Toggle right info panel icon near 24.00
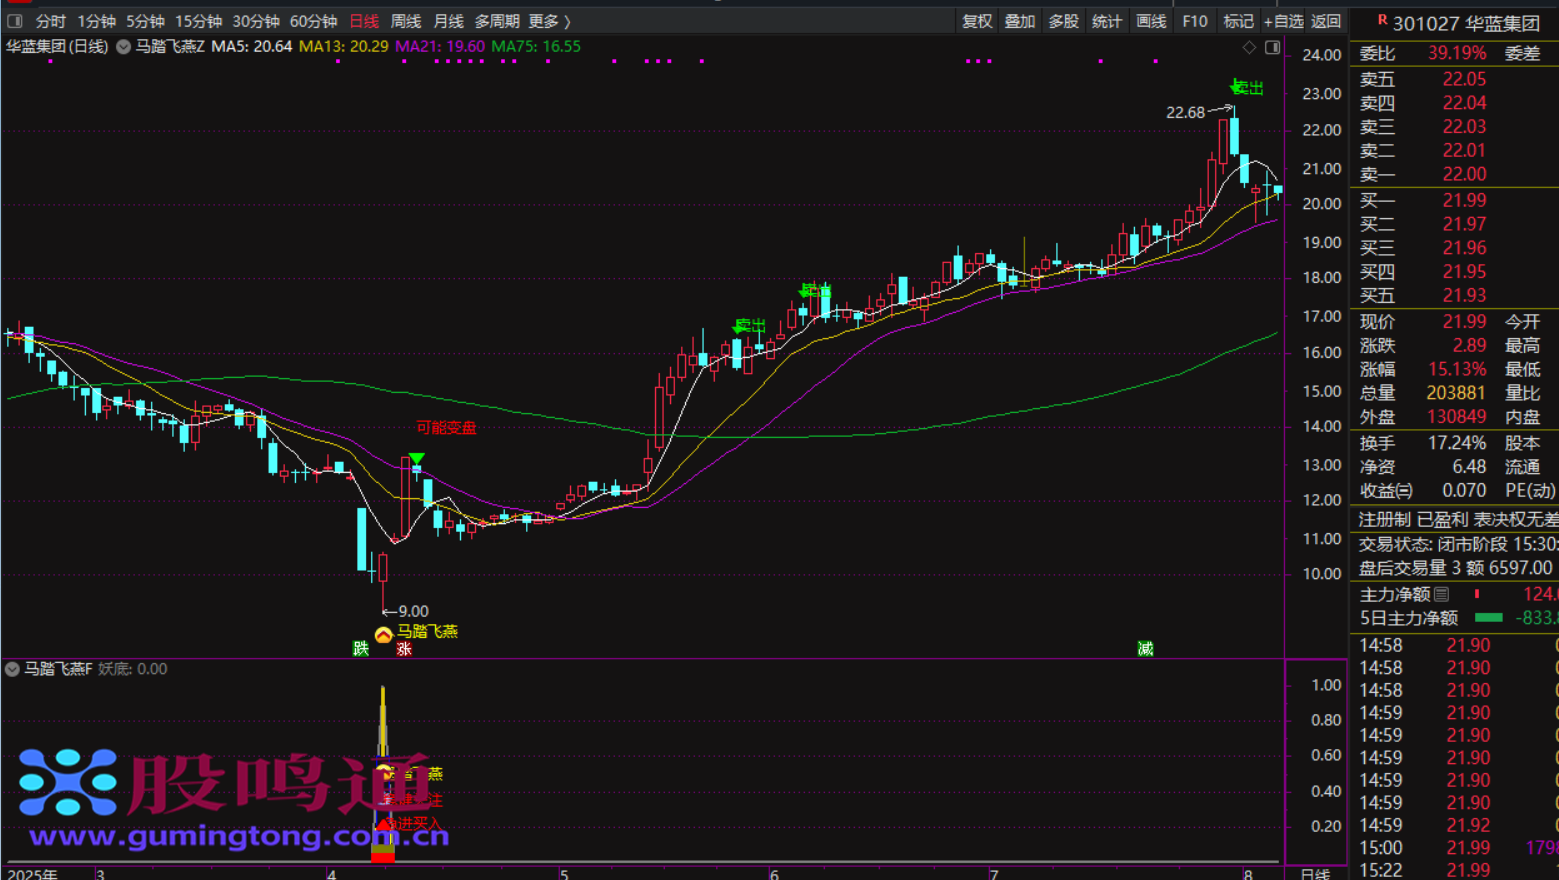The width and height of the screenshot is (1559, 880). pyautogui.click(x=1272, y=47)
